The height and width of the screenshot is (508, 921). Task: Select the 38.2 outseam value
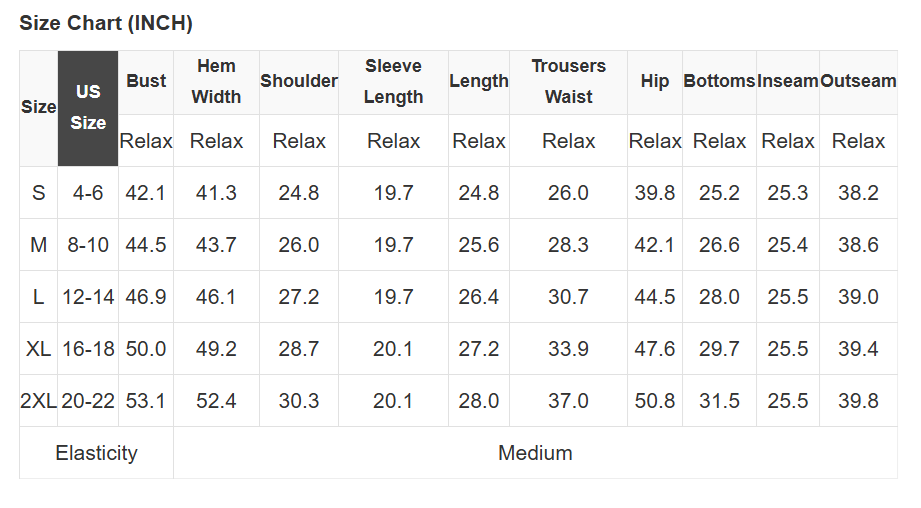coord(858,193)
